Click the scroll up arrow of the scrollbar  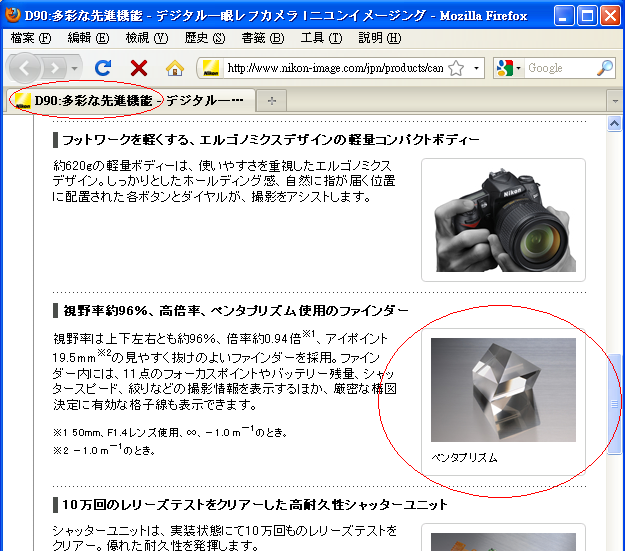coord(614,124)
